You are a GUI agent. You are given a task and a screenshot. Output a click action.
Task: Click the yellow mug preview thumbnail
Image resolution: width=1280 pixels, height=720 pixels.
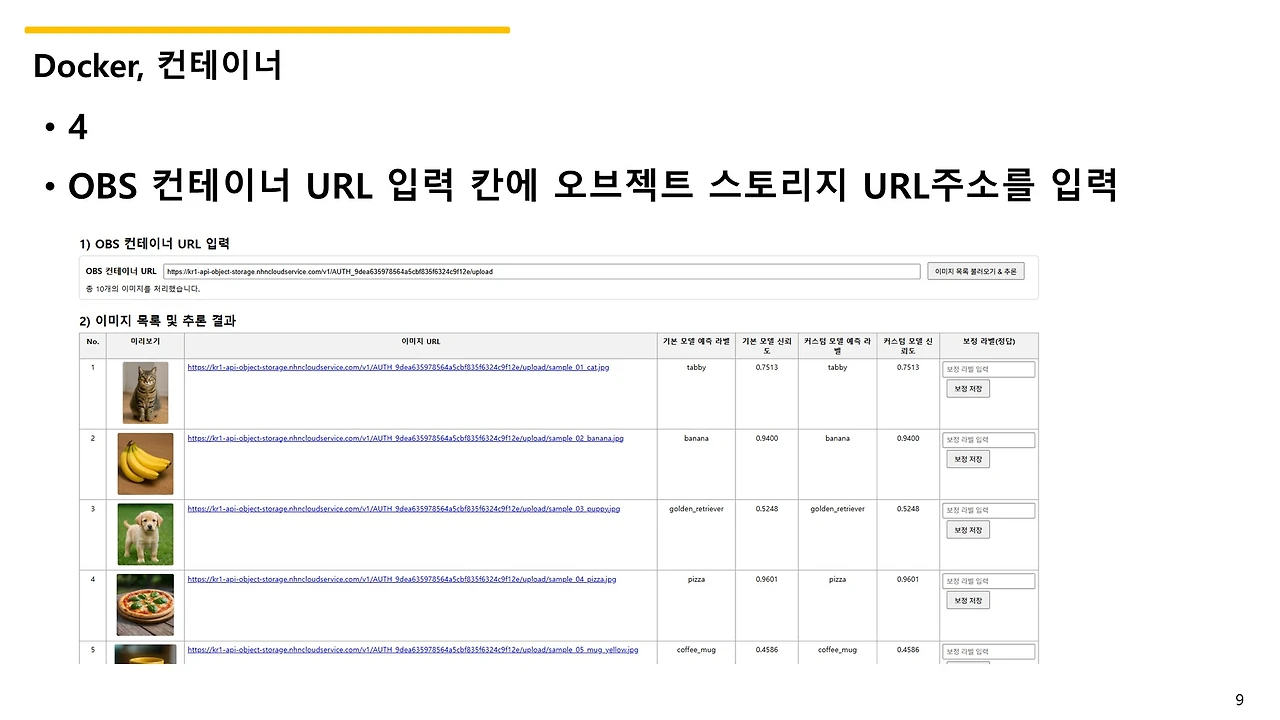(x=145, y=655)
